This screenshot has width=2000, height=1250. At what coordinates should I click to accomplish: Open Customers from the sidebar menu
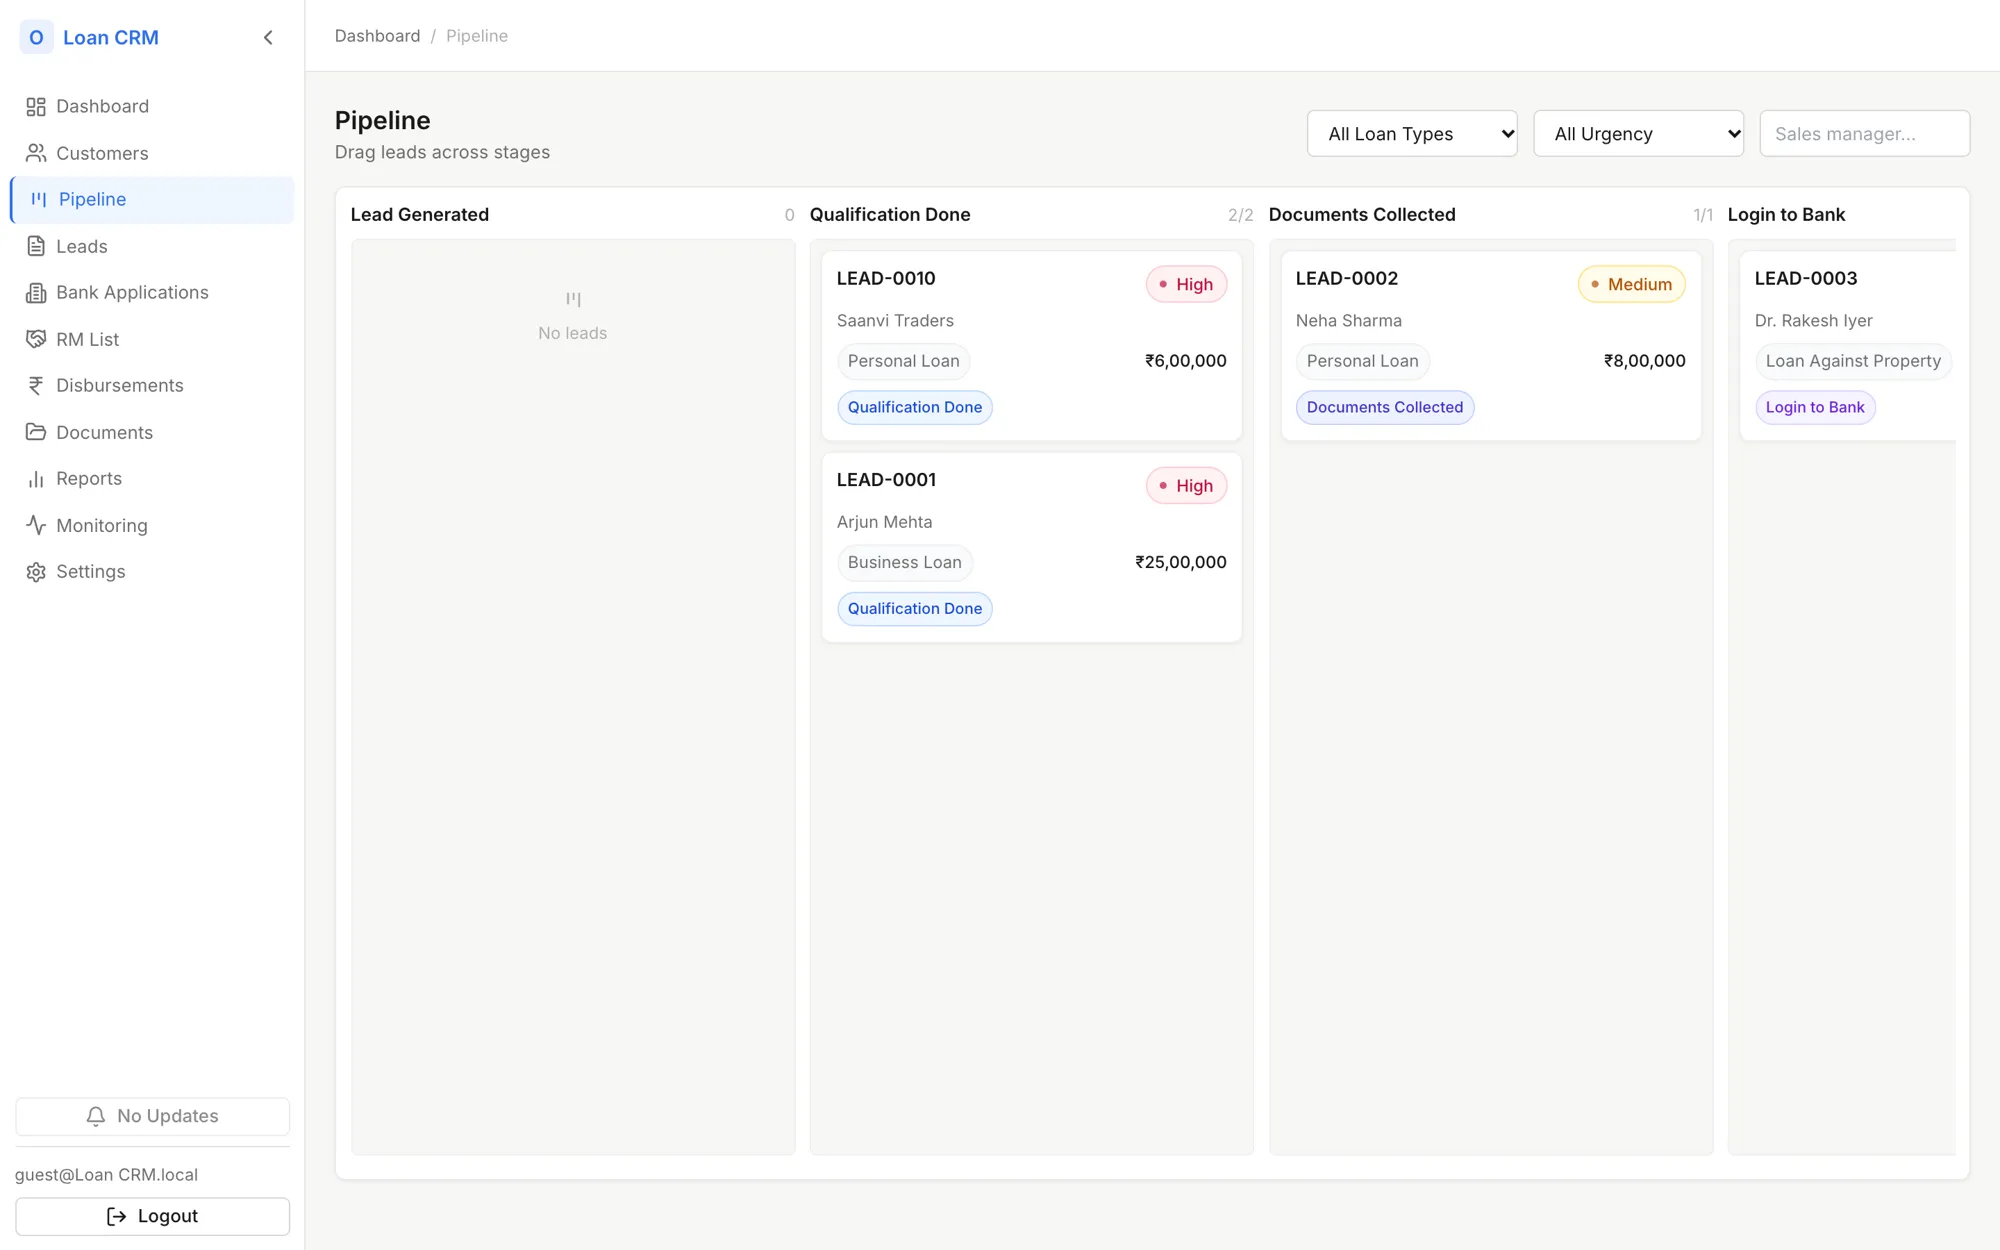point(152,153)
